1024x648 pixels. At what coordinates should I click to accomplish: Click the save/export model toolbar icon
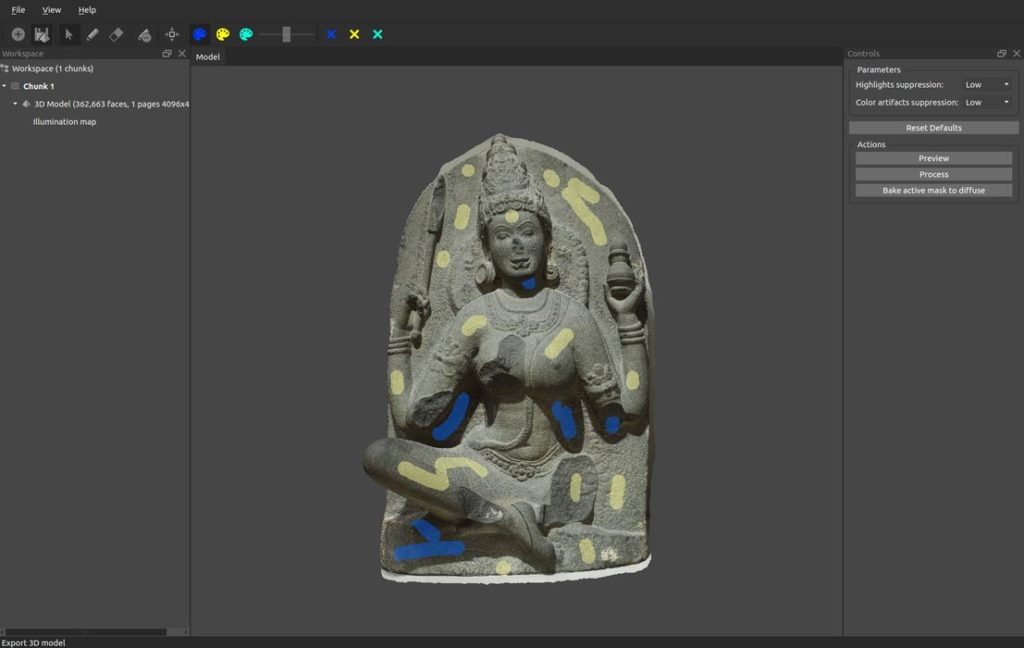[x=42, y=34]
